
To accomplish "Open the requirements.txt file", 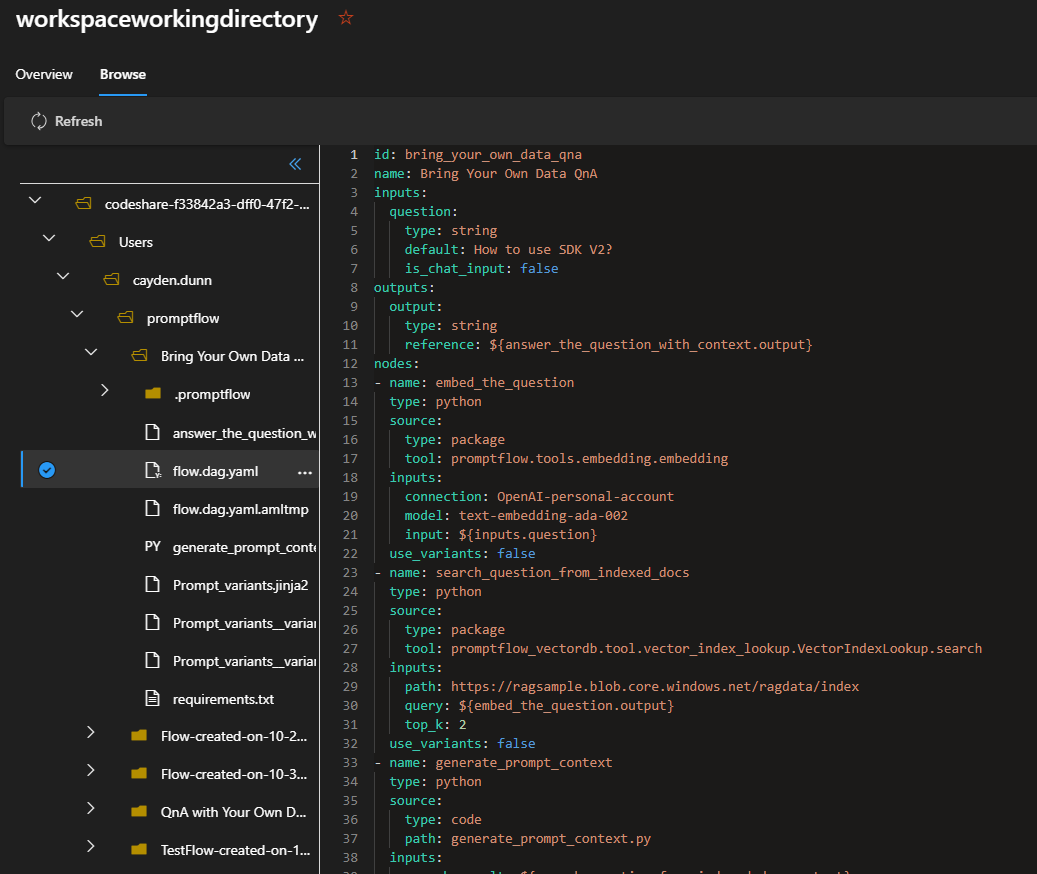I will tap(223, 699).
